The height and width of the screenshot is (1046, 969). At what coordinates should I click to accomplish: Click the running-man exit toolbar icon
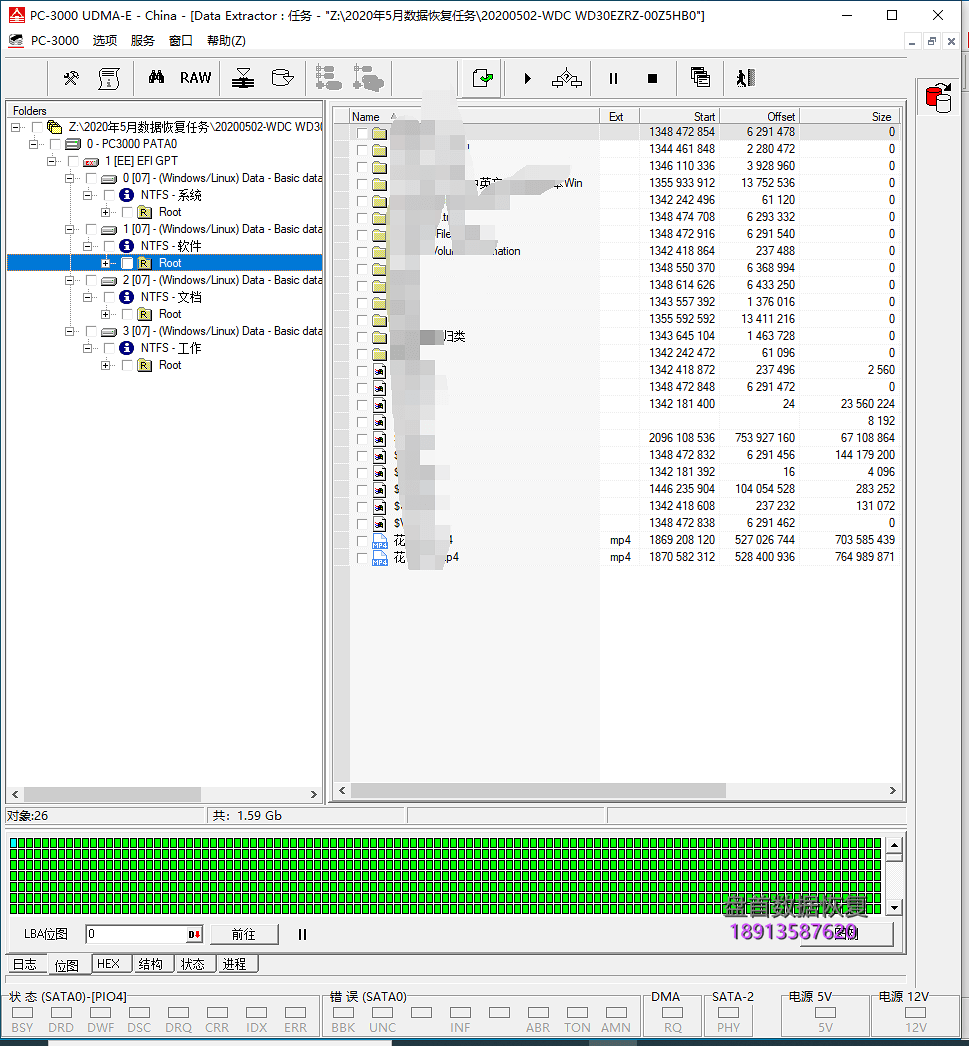coord(745,78)
